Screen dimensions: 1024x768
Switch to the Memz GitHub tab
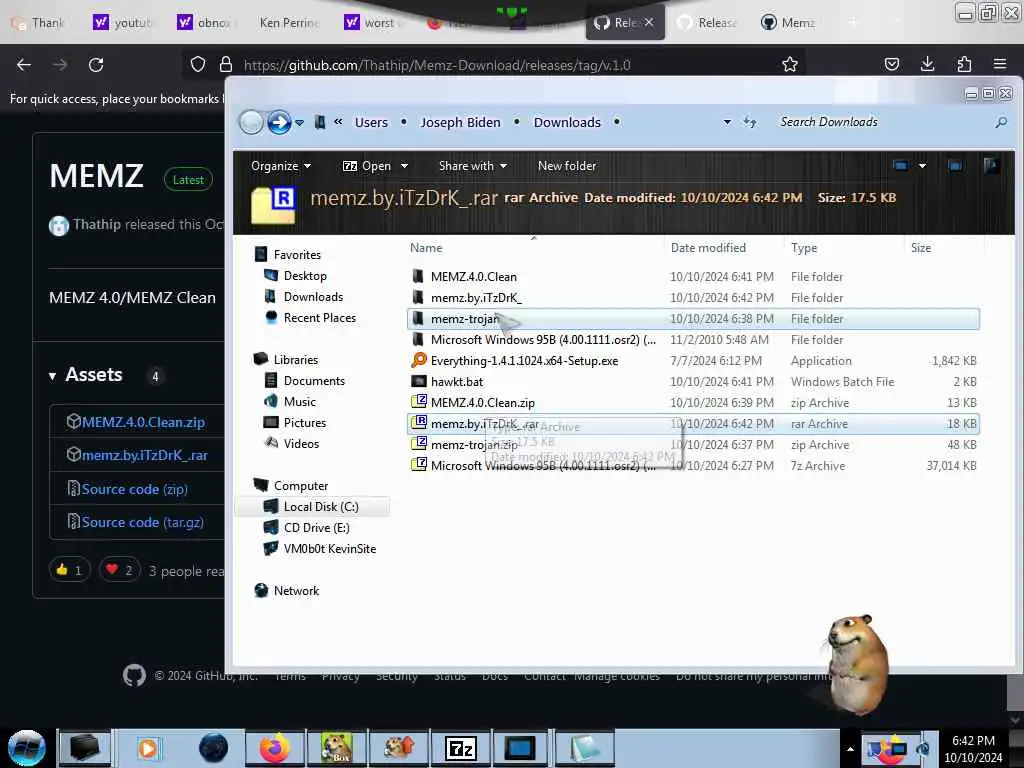pyautogui.click(x=788, y=23)
